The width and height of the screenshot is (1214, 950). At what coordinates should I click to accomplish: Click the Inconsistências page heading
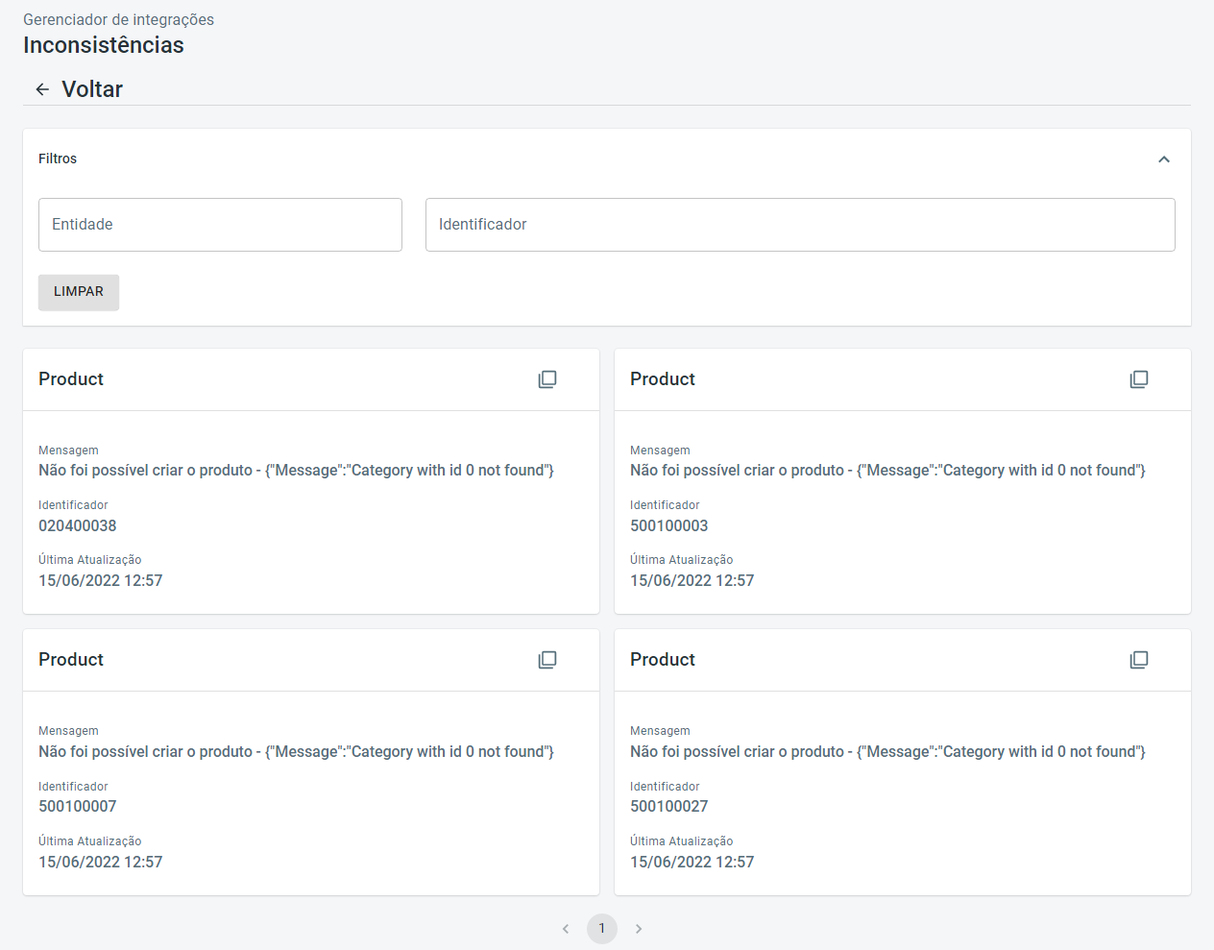point(103,45)
